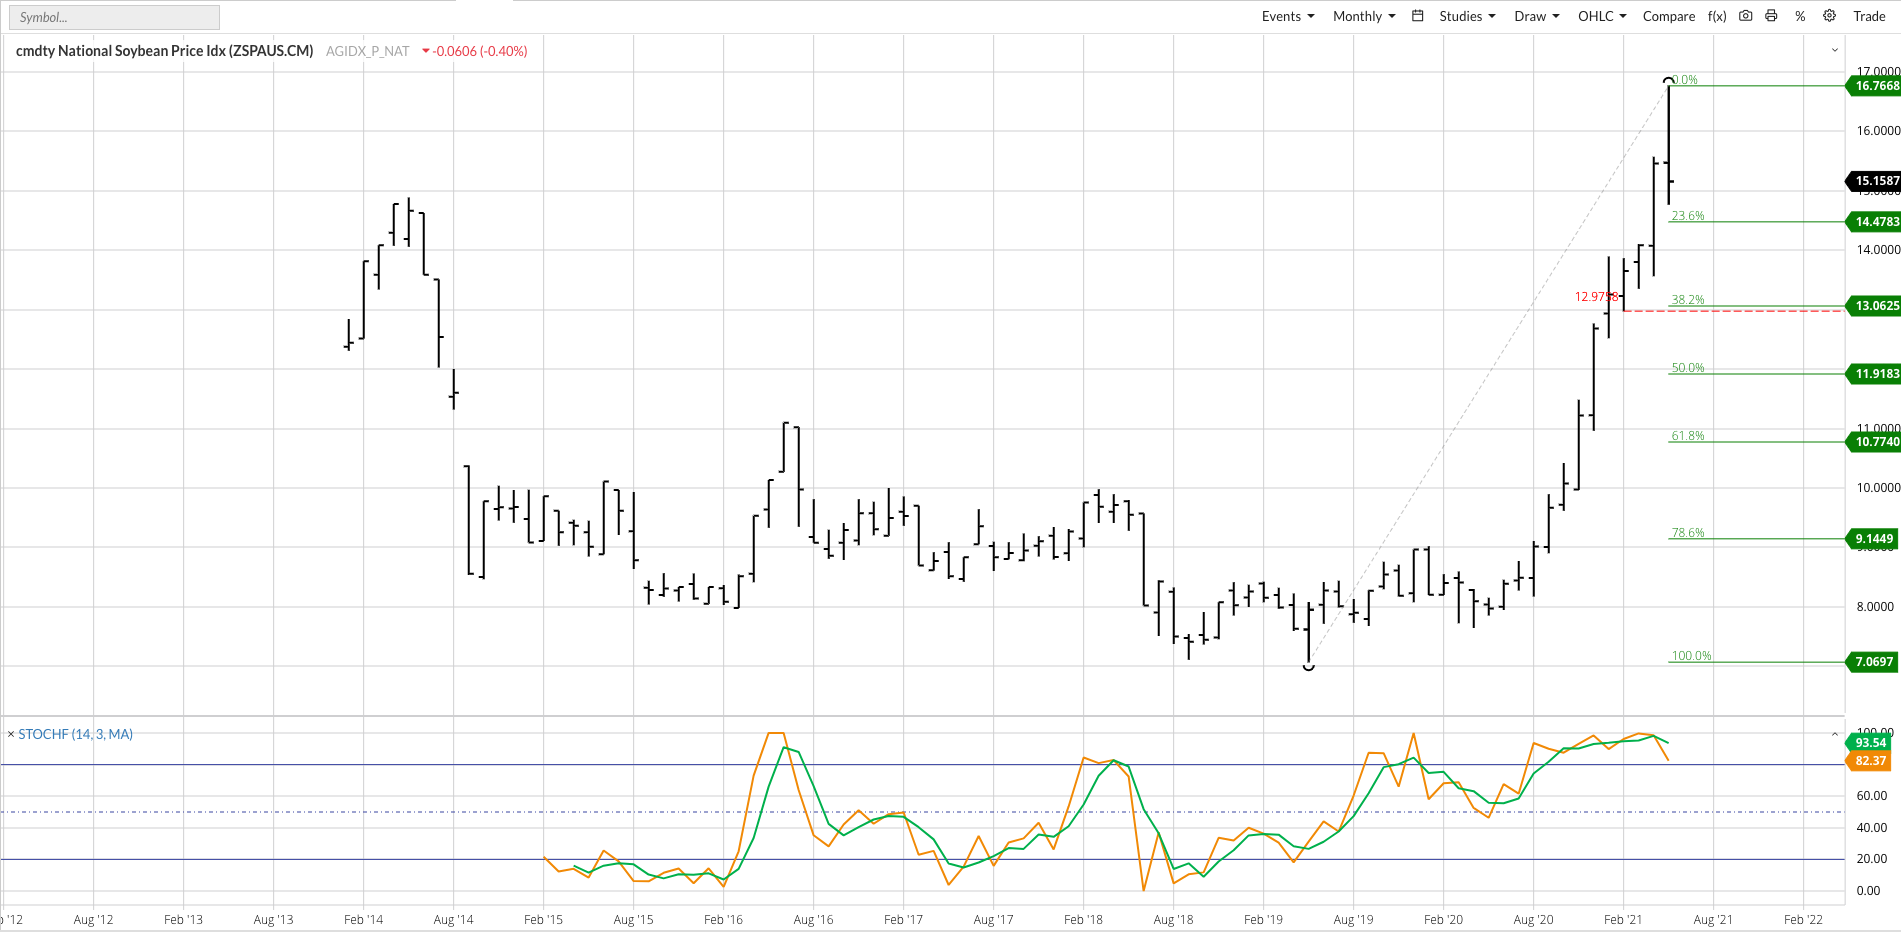Click the 61.8% Fibonacci level label
Screen dimensions: 1901x932
pos(1688,436)
